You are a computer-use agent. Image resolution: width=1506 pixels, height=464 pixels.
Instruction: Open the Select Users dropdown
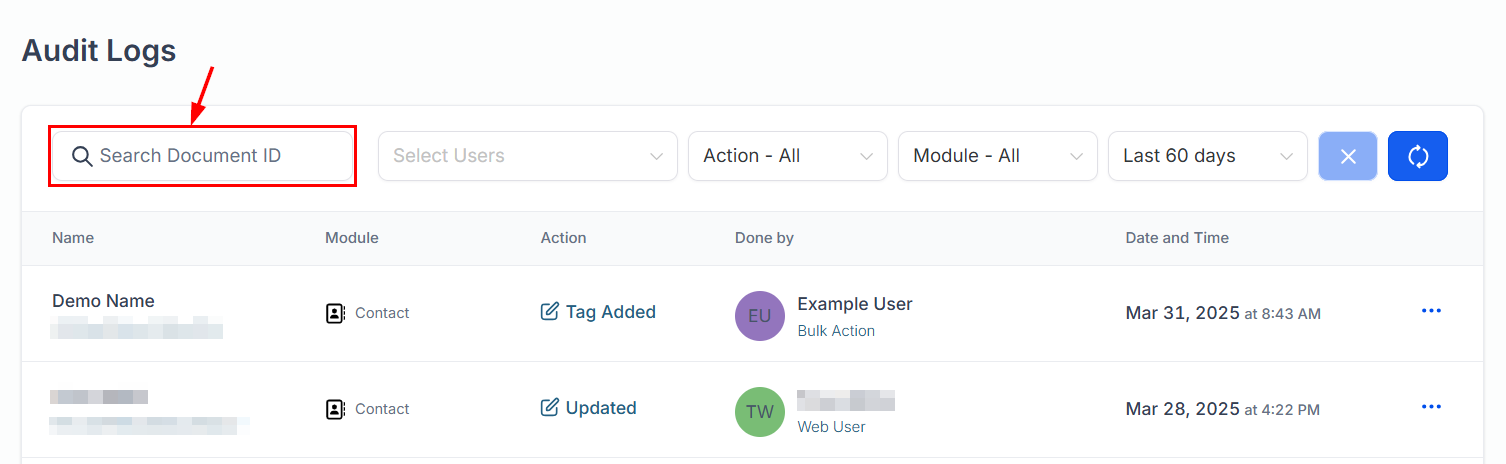click(x=527, y=156)
